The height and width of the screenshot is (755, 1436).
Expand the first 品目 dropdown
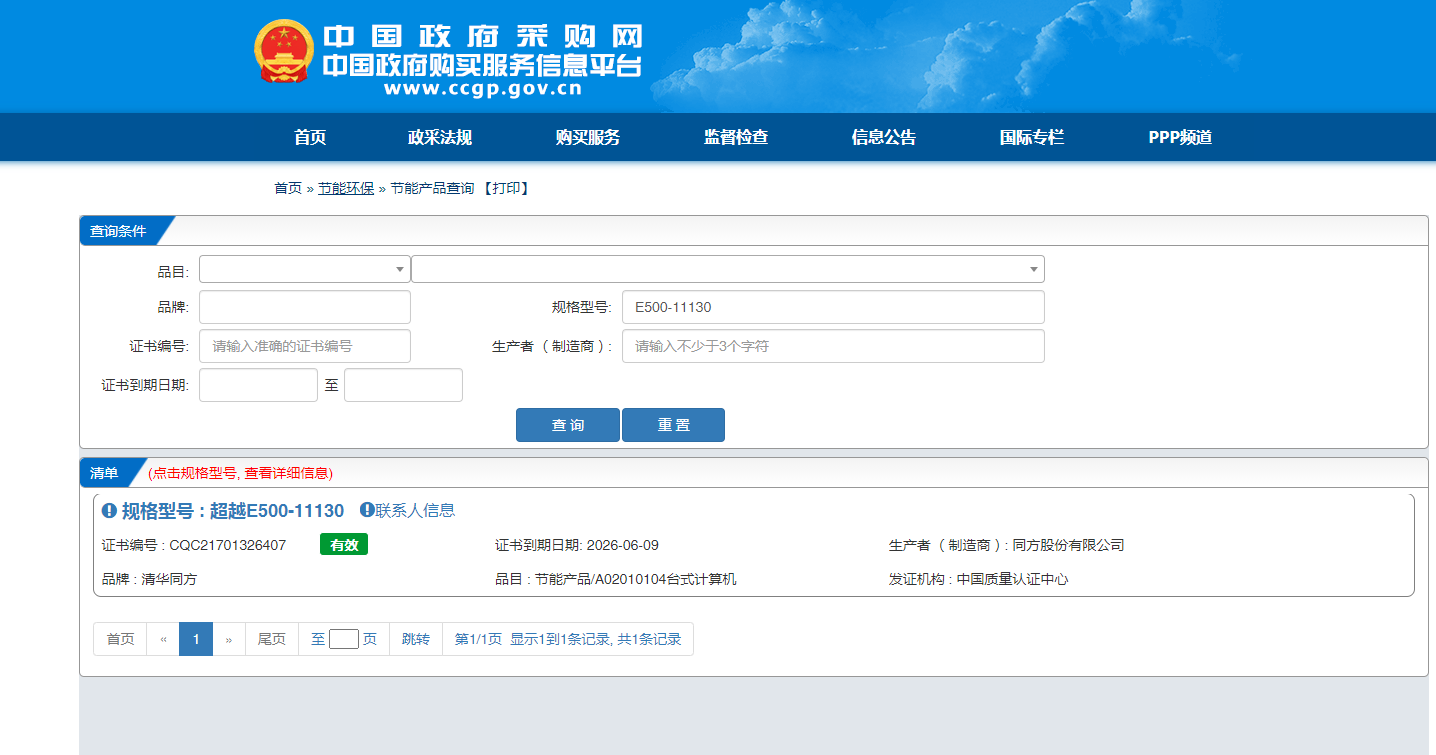point(305,269)
